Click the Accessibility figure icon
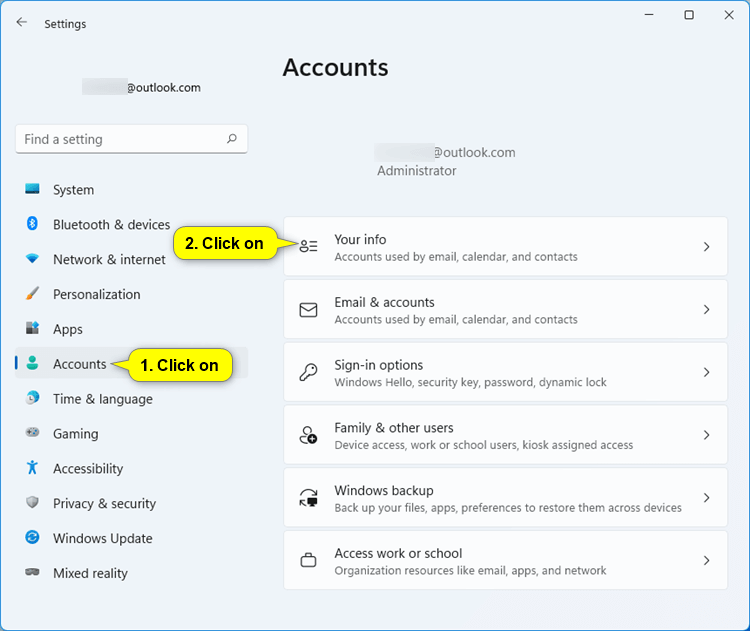The height and width of the screenshot is (631, 750). pyautogui.click(x=32, y=467)
